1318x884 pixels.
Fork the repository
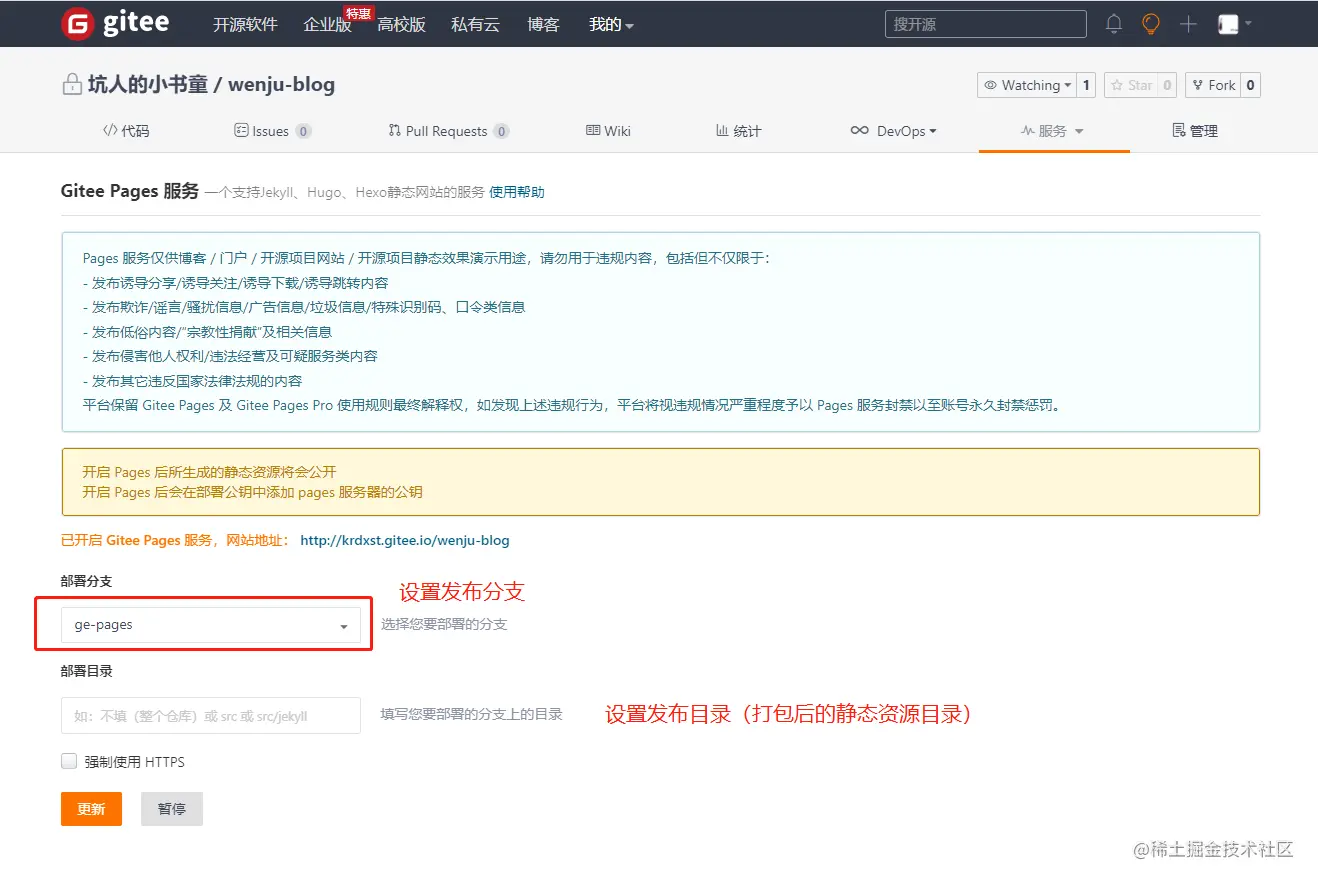1212,85
